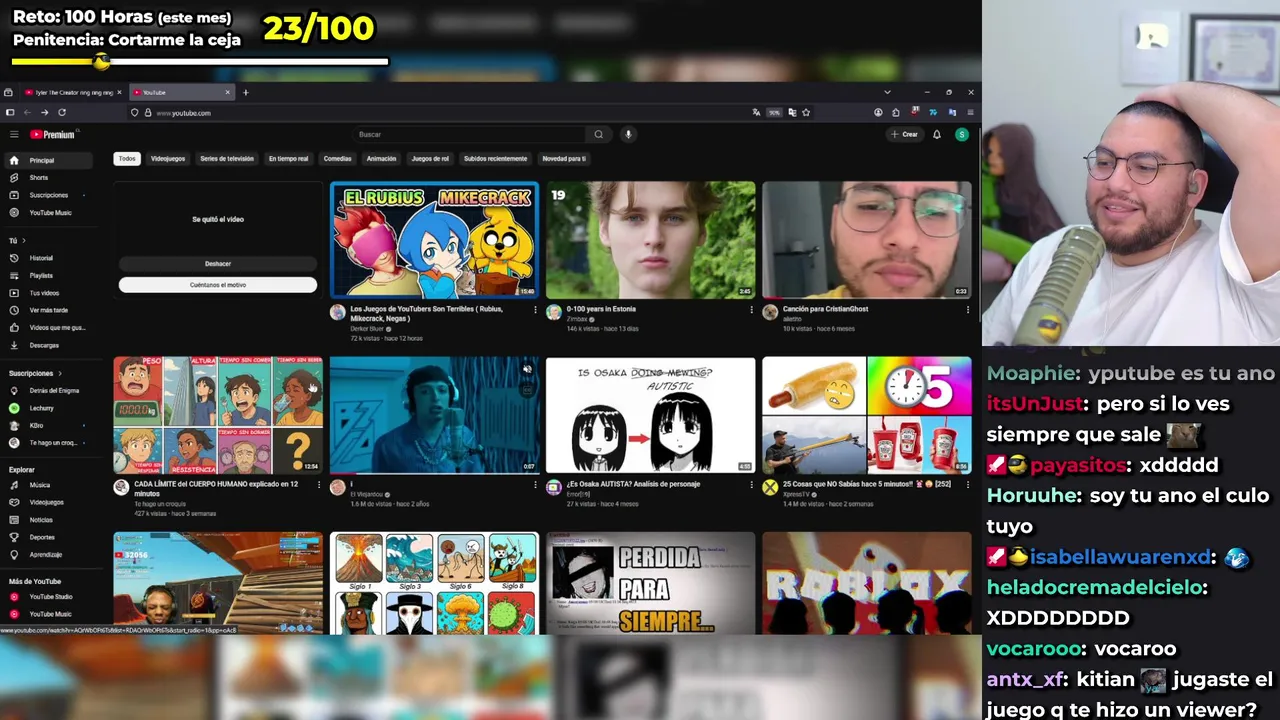Open KBro channel subscription
The width and height of the screenshot is (1280, 720).
pyautogui.click(x=50, y=425)
